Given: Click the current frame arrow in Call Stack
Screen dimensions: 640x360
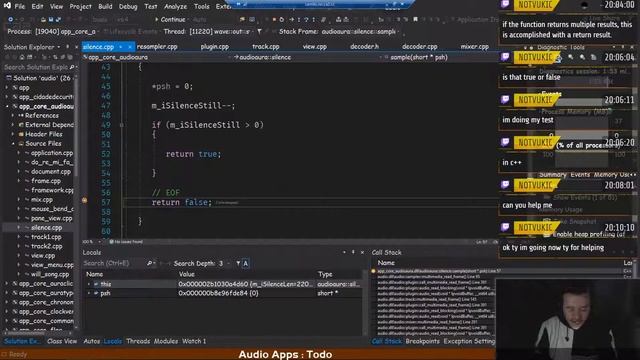Looking at the screenshot, I should (x=373, y=271).
